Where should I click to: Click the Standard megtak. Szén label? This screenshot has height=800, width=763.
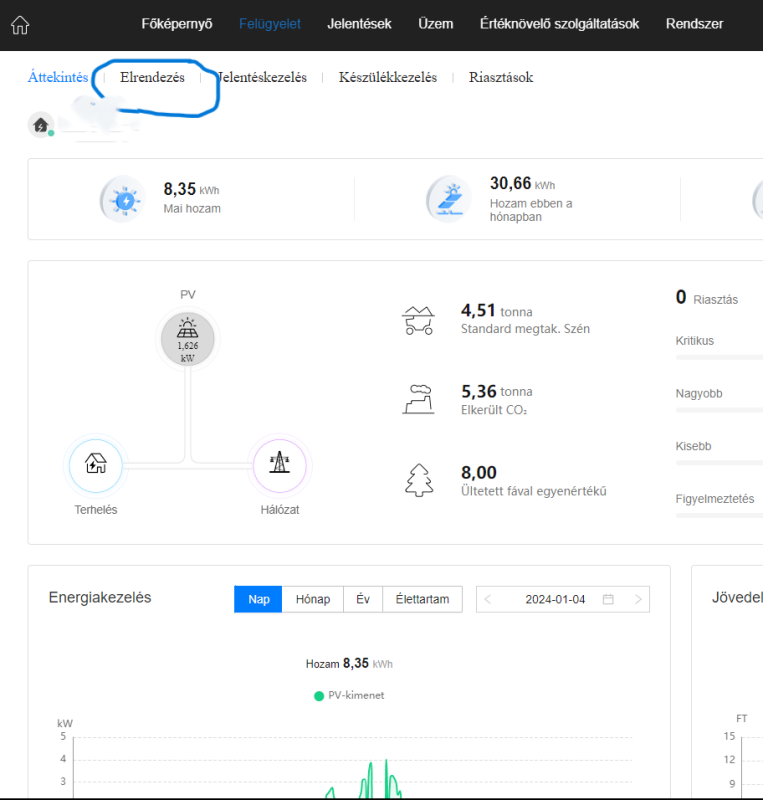coord(525,329)
